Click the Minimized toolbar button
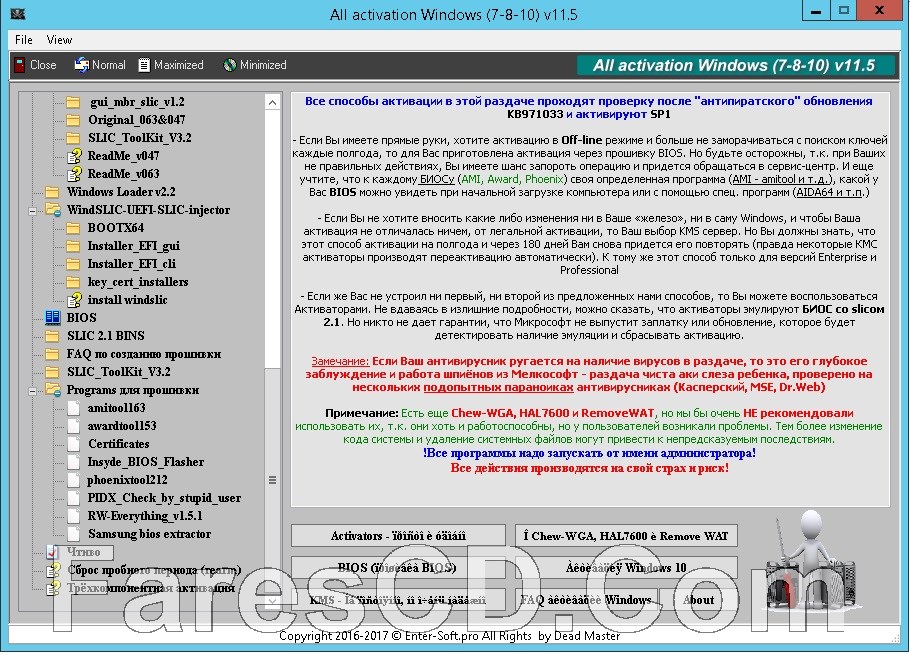Viewport: 910px width, 654px height. [x=255, y=65]
